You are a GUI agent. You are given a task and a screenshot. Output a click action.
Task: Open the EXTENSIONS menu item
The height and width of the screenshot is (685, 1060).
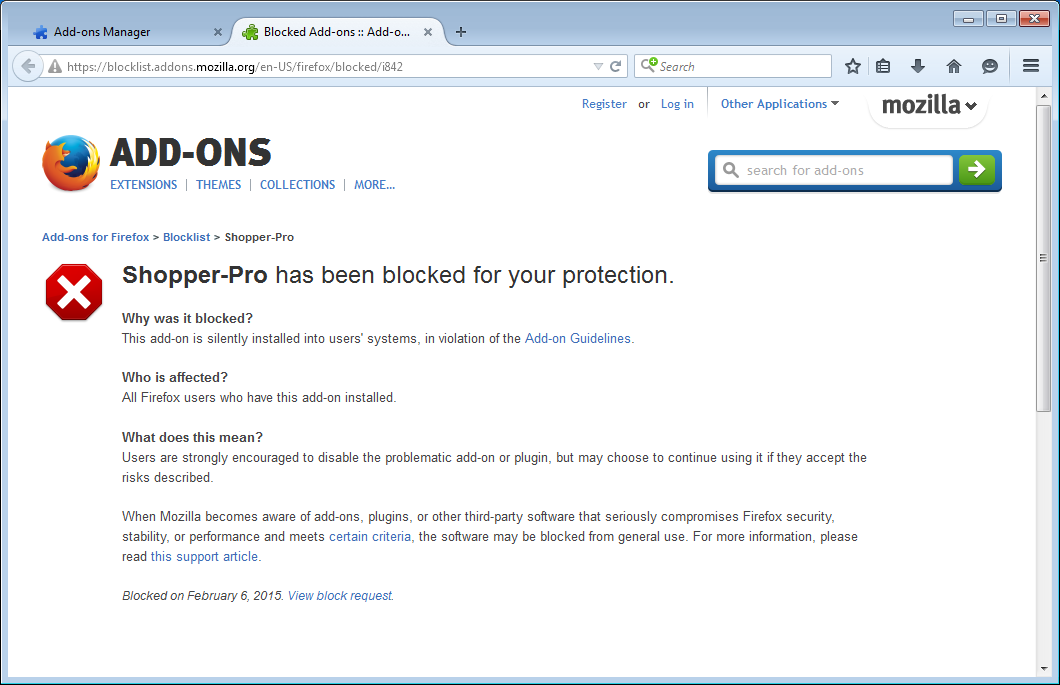tap(143, 185)
